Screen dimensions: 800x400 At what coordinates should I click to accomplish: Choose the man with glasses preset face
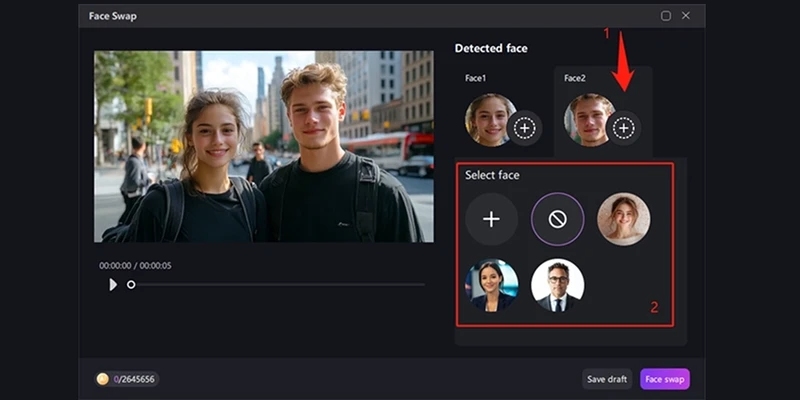point(557,285)
